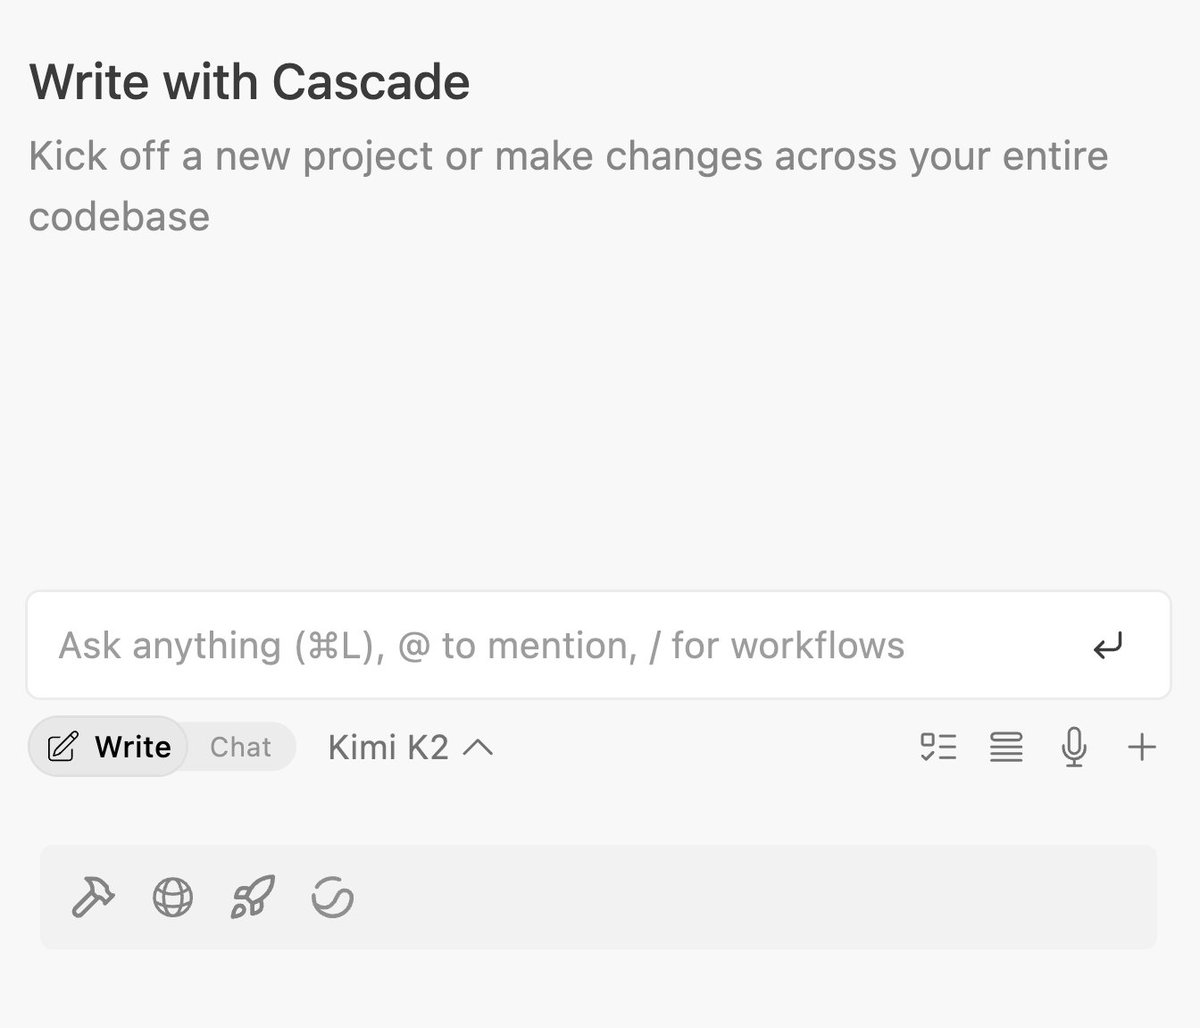Viewport: 1200px width, 1028px height.
Task: Focus the Ask anything input field
Action: pyautogui.click(x=598, y=645)
